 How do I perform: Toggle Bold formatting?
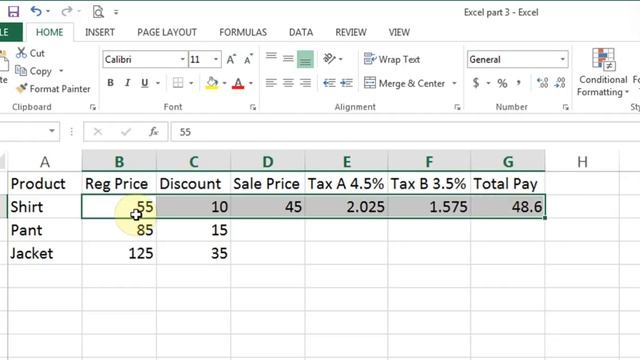point(110,83)
